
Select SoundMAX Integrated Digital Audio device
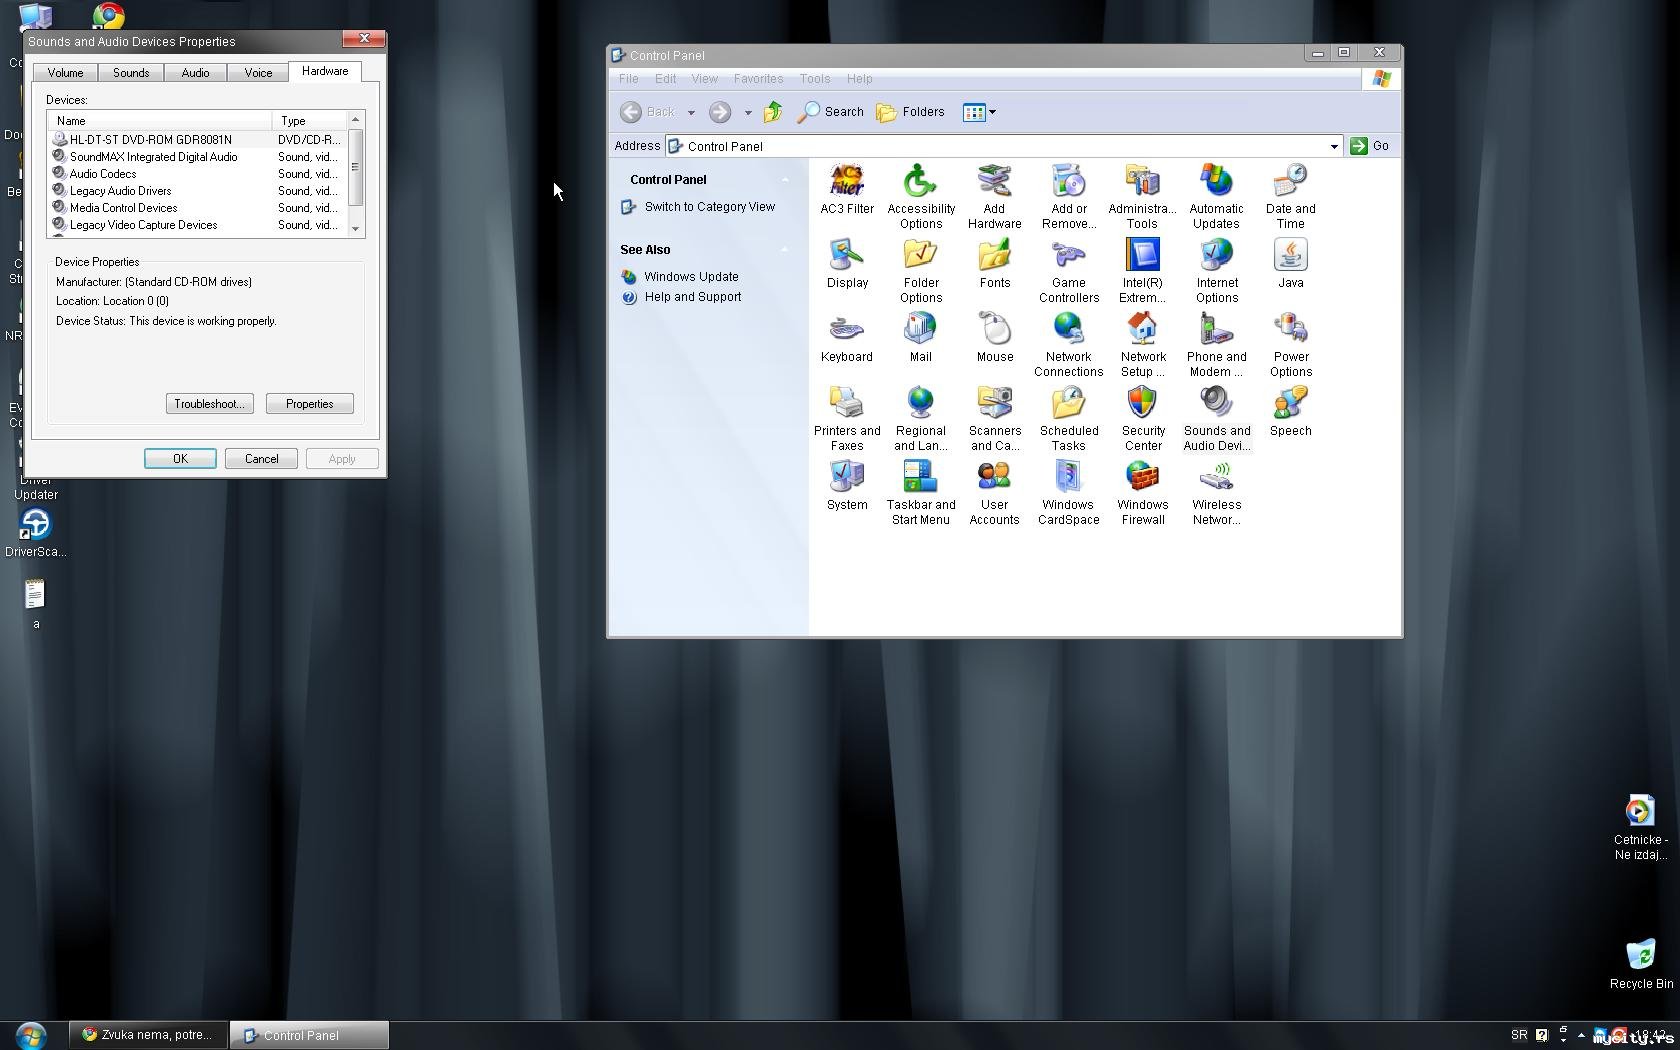coord(153,157)
